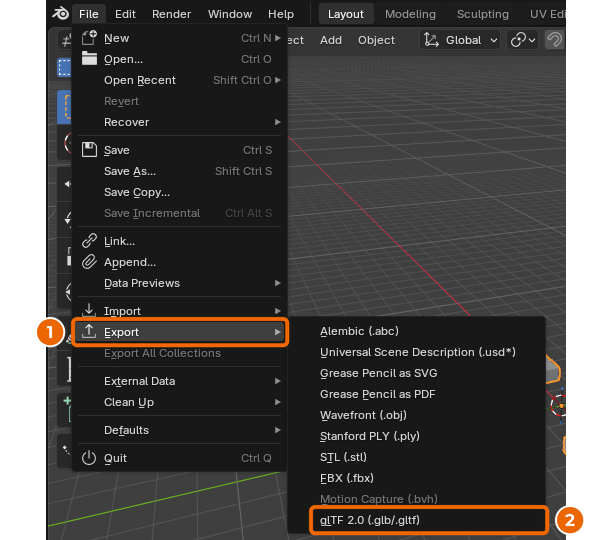Choose Save As... entry

coord(180,171)
